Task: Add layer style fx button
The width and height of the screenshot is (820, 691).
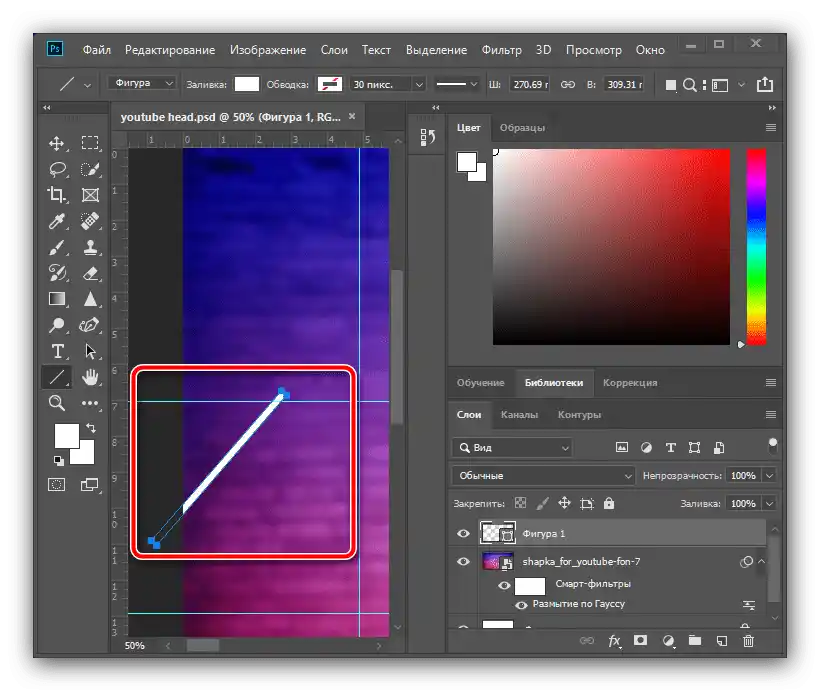Action: (x=614, y=641)
